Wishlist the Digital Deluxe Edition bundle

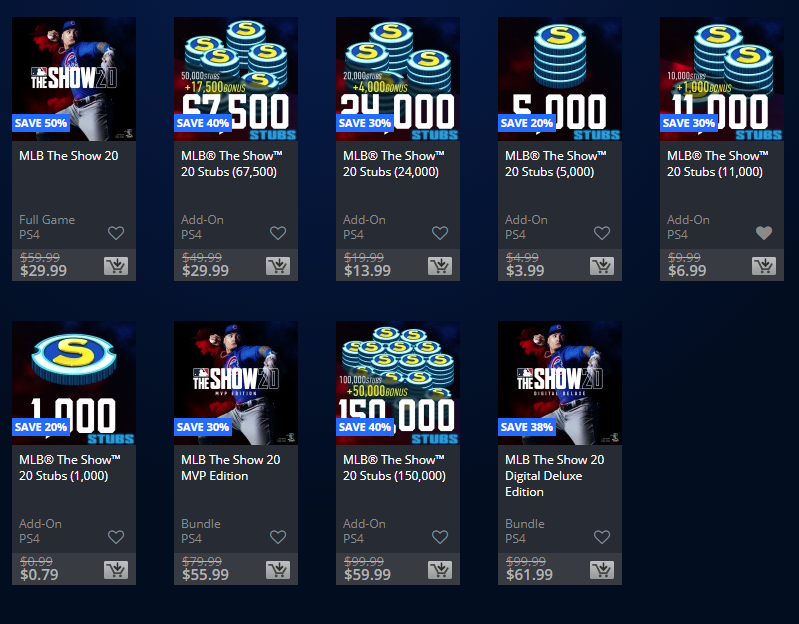(x=602, y=537)
